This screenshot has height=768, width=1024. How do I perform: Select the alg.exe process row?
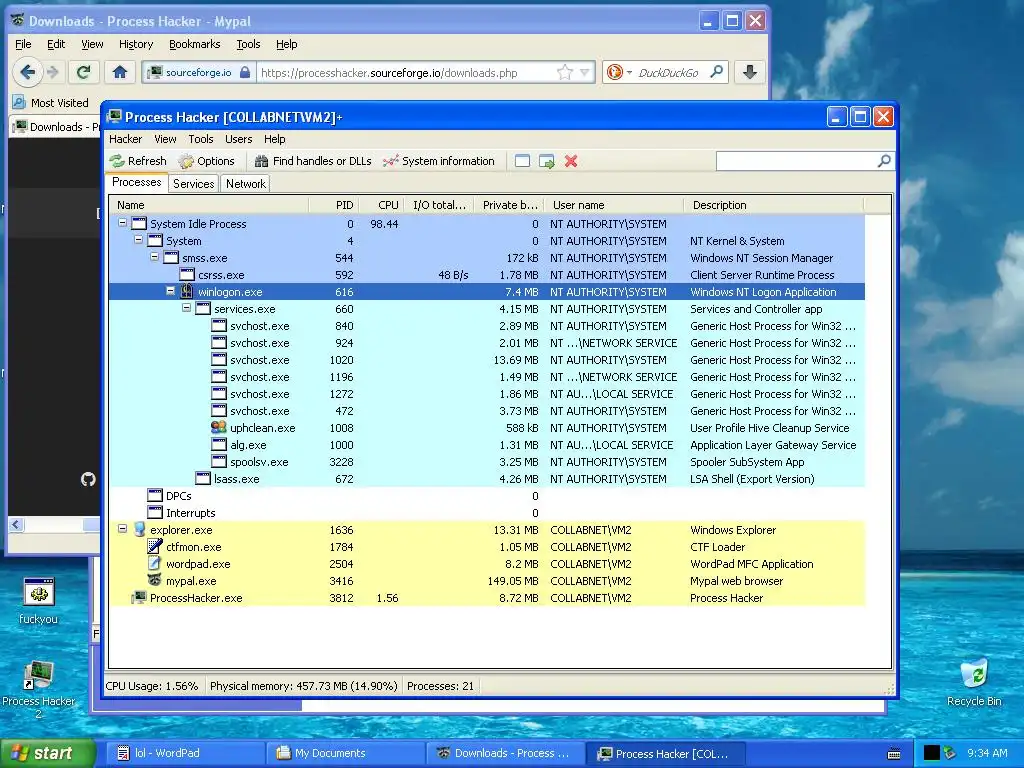coord(487,445)
